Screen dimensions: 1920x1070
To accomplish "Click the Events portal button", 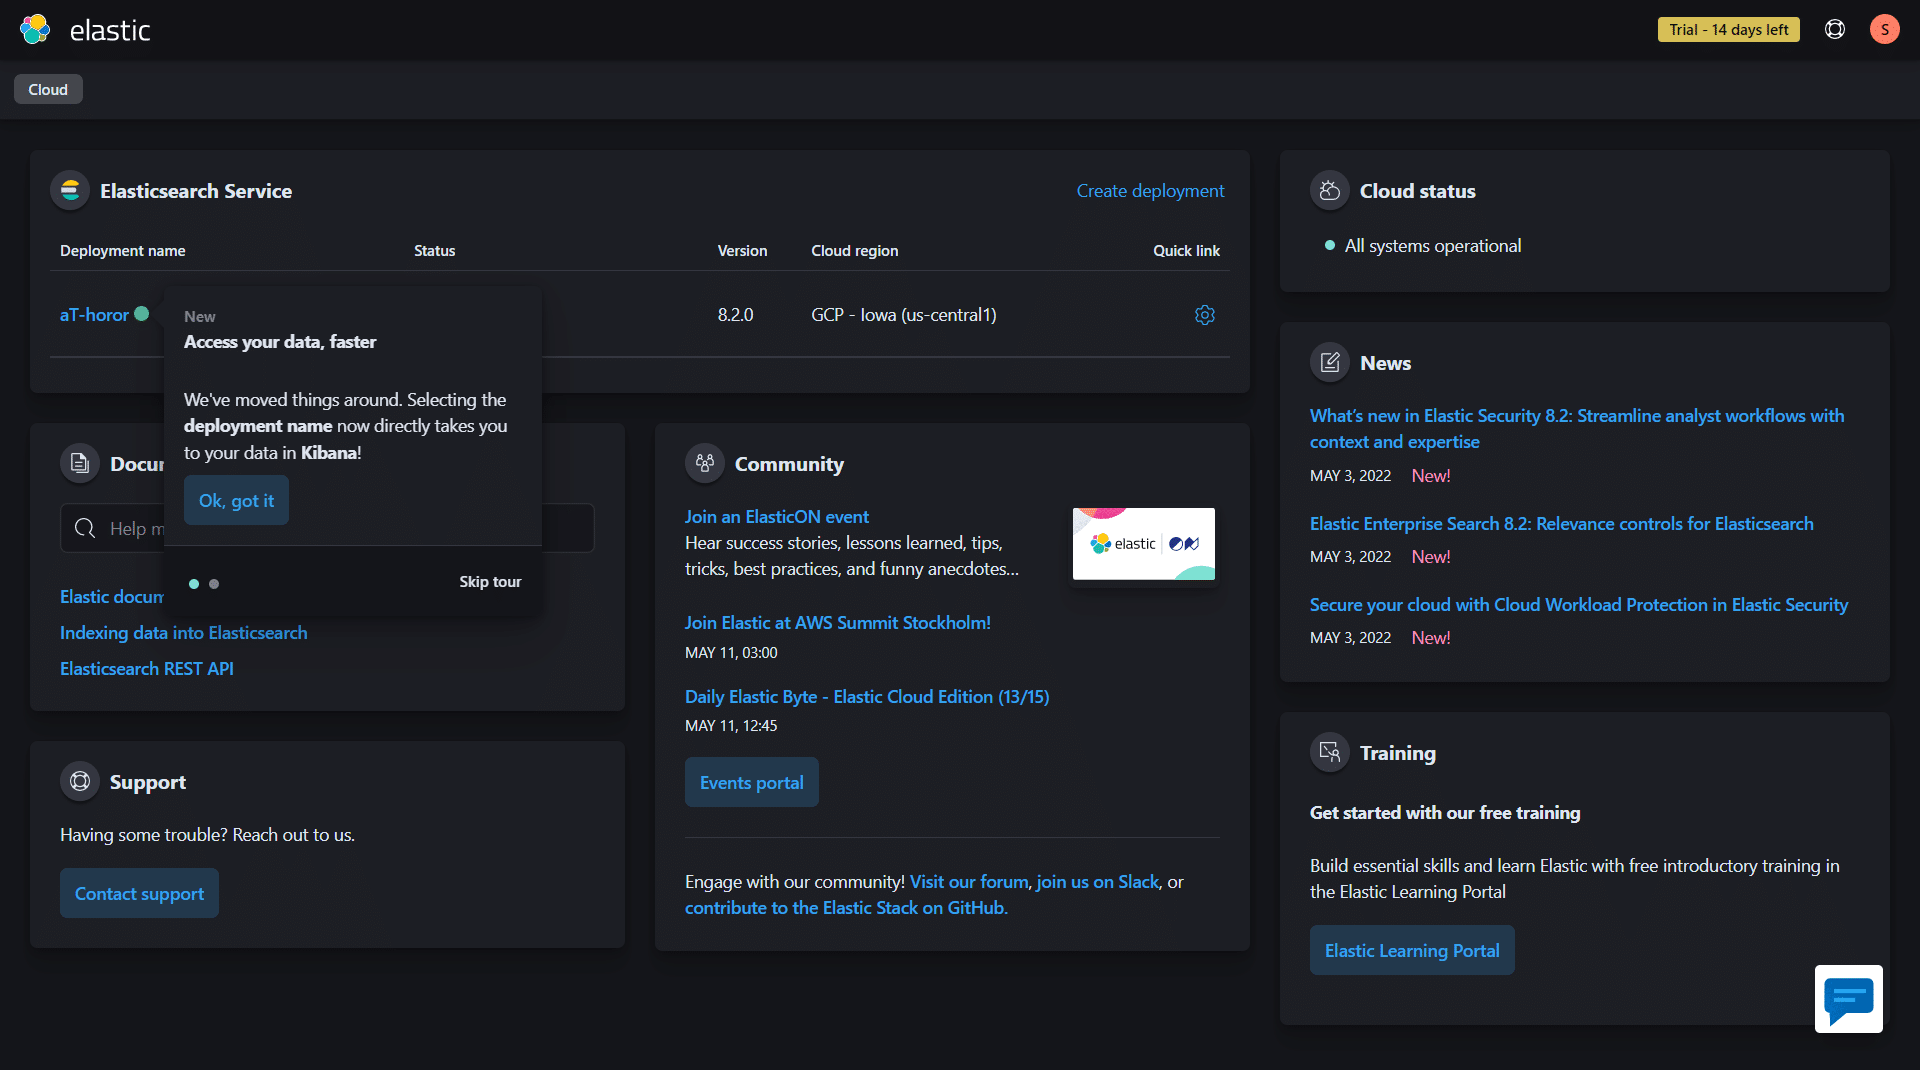I will [x=751, y=782].
